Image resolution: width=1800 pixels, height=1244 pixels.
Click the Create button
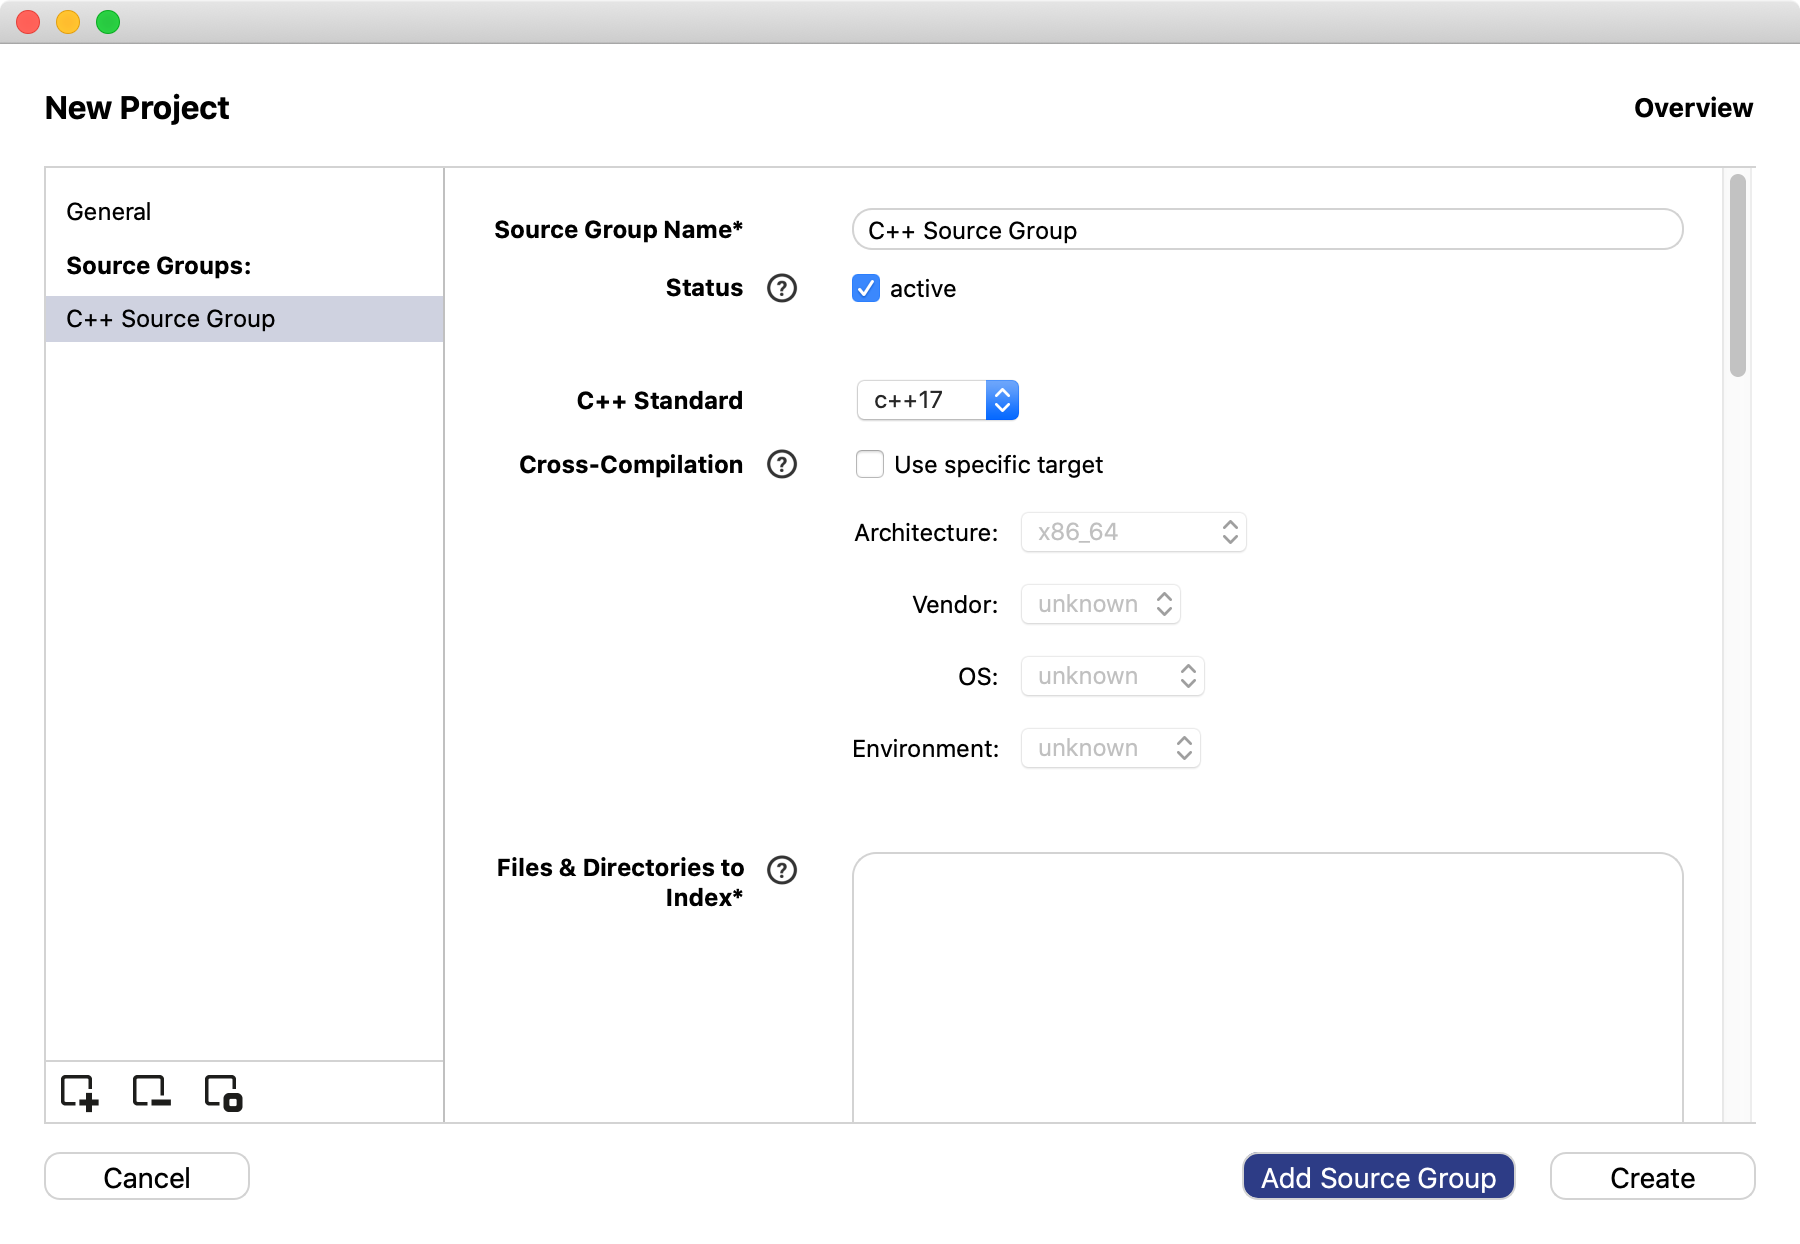tap(1652, 1177)
